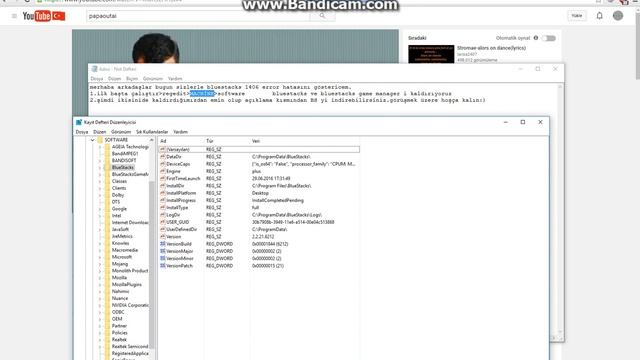This screenshot has width=640, height=360.
Task: Click Notepad vertical scrollbar
Action: click(x=560, y=208)
